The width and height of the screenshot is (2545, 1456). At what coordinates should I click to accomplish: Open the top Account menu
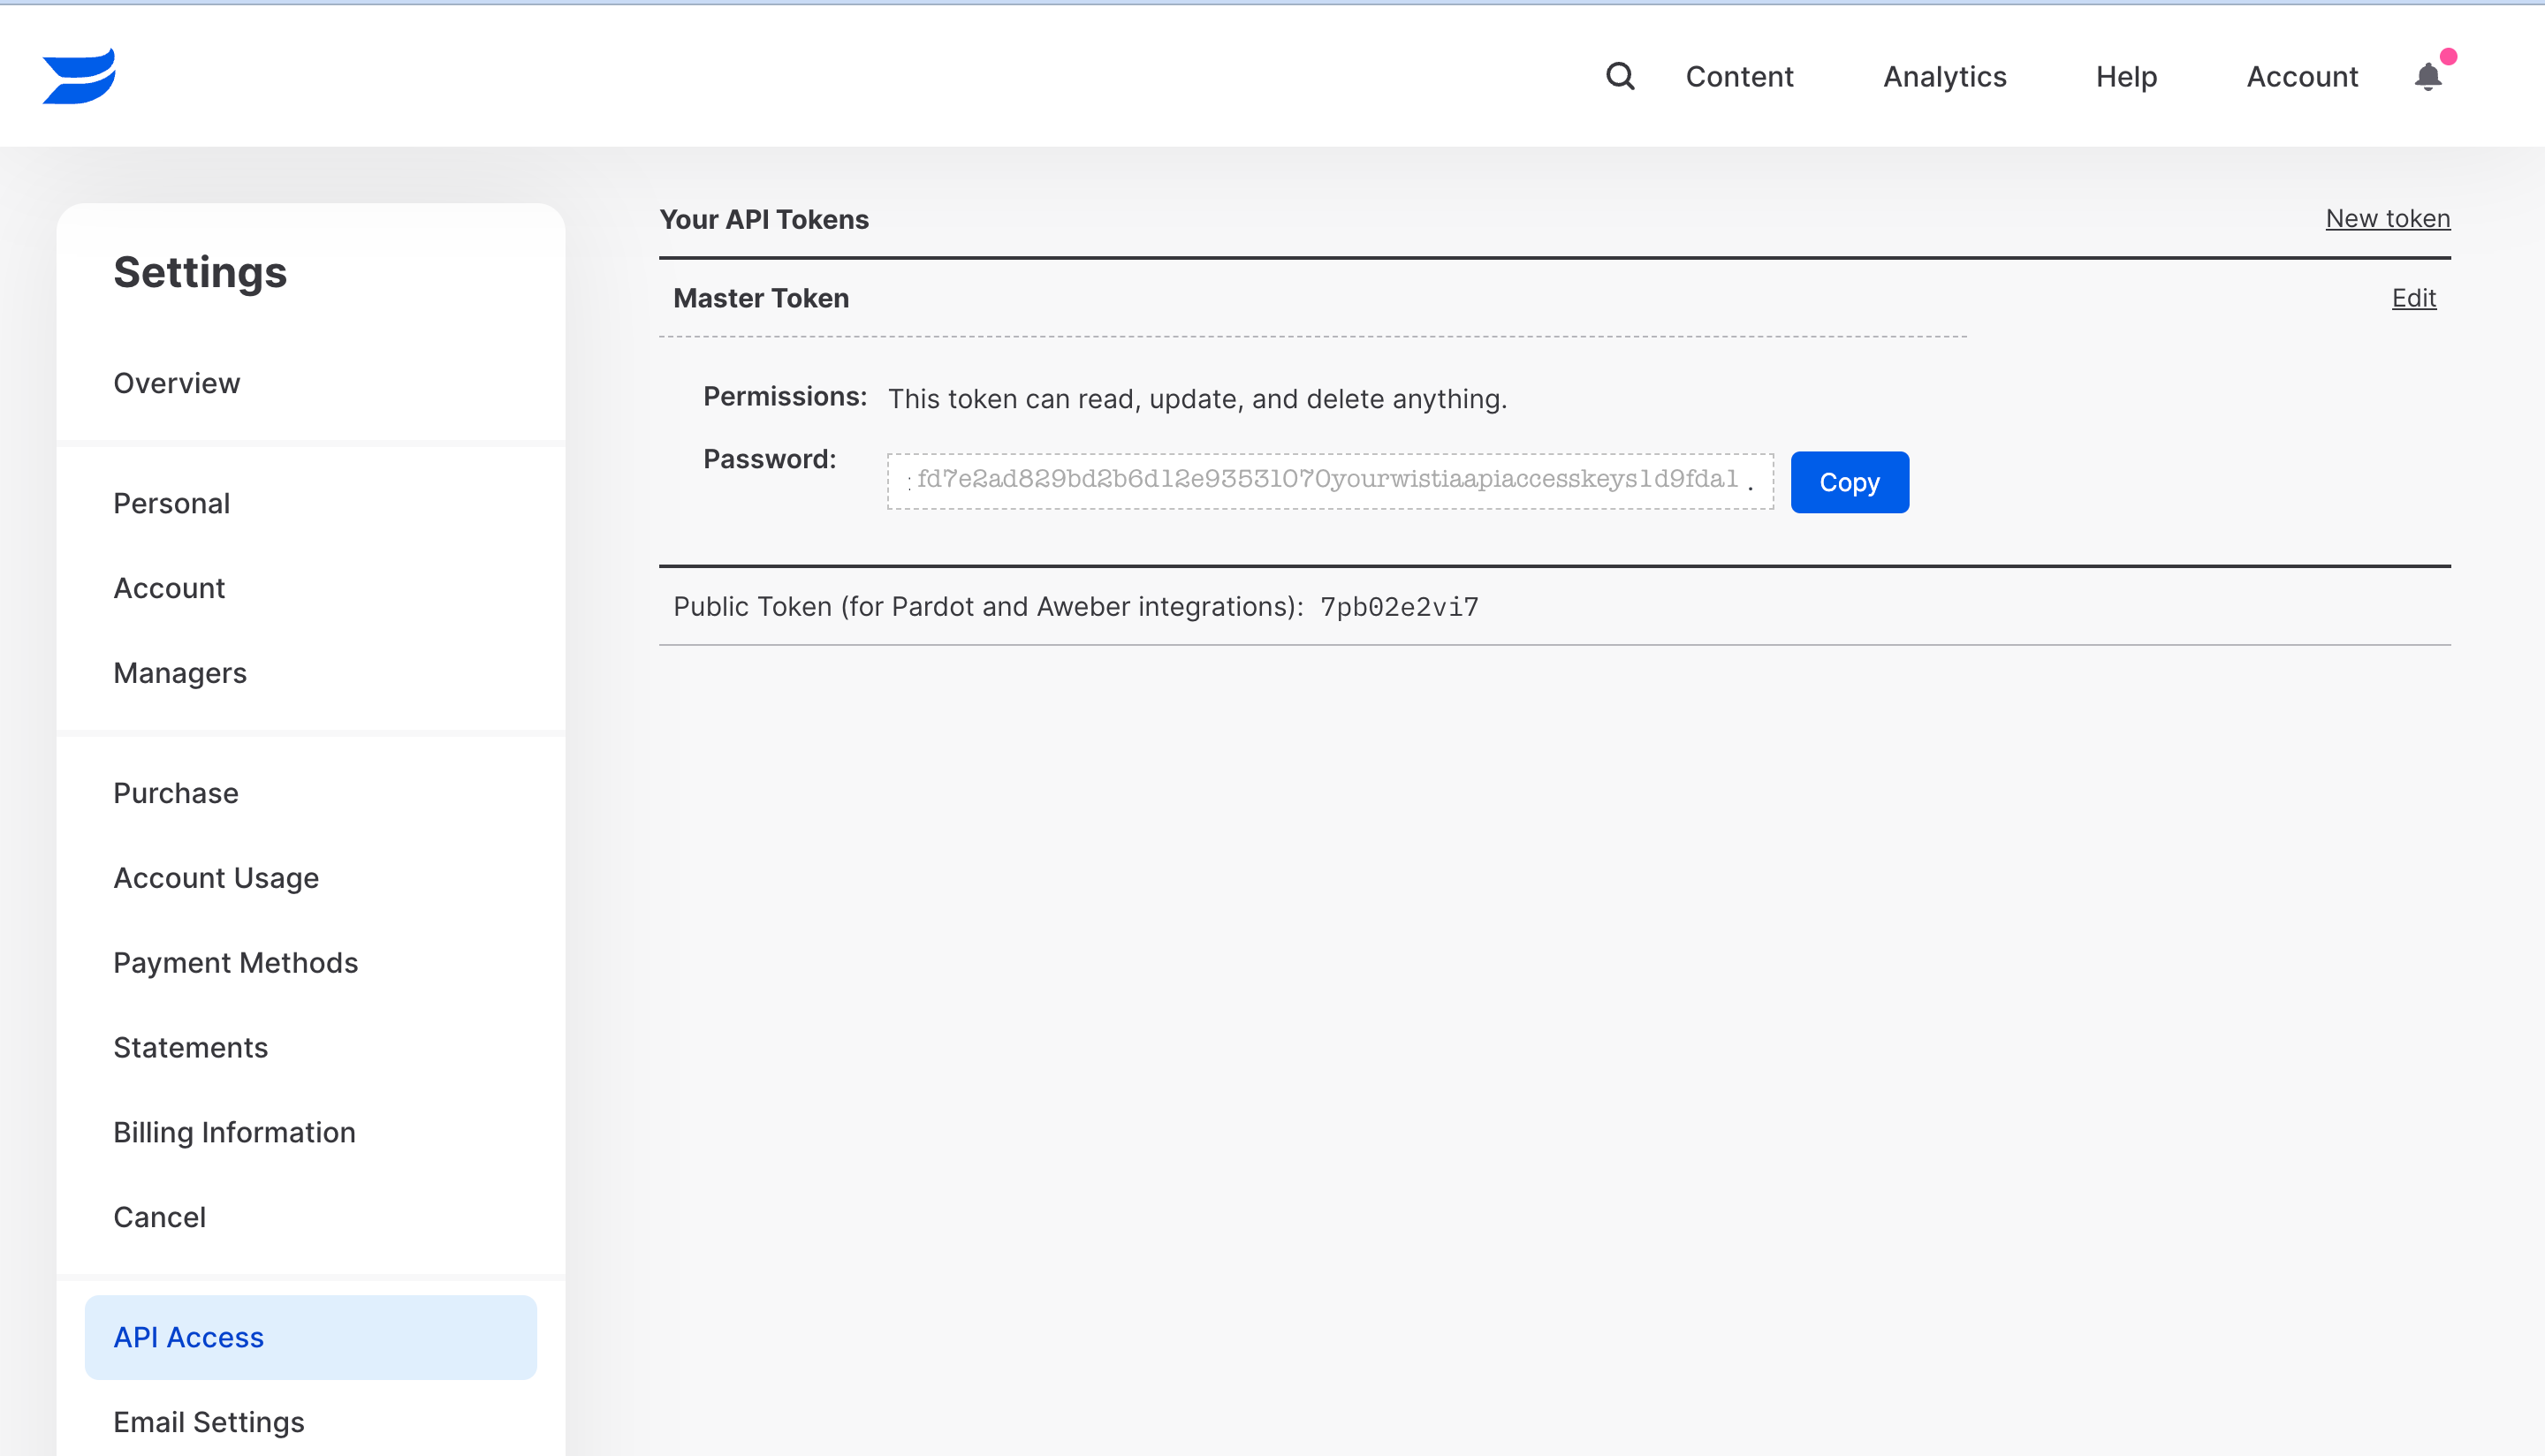pos(2302,77)
